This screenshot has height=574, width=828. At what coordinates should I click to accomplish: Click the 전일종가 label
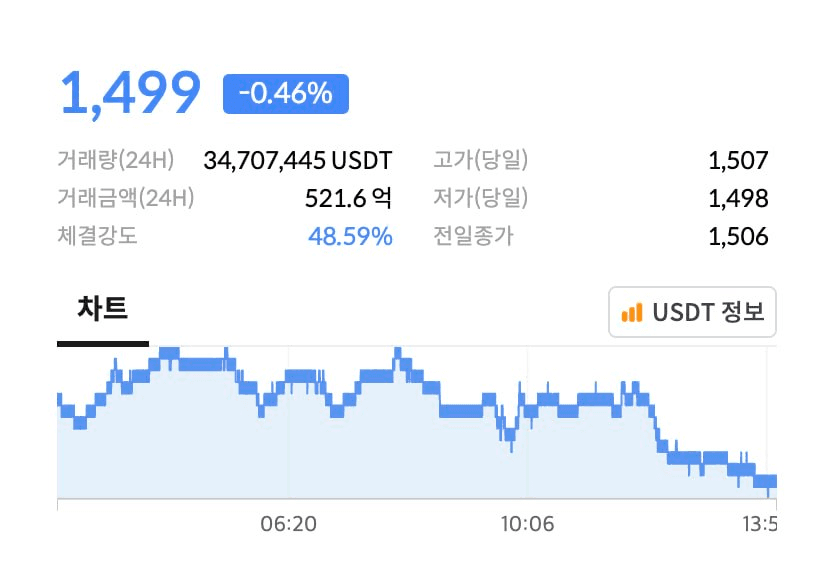pyautogui.click(x=473, y=236)
